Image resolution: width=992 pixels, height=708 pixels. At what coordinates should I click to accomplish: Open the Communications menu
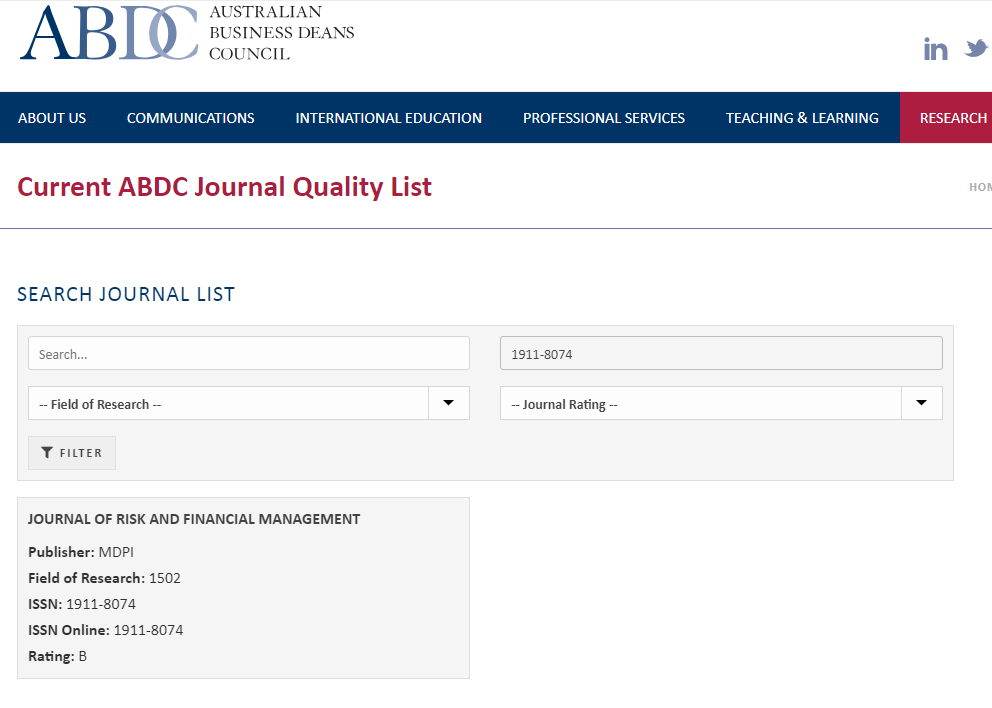[x=190, y=118]
